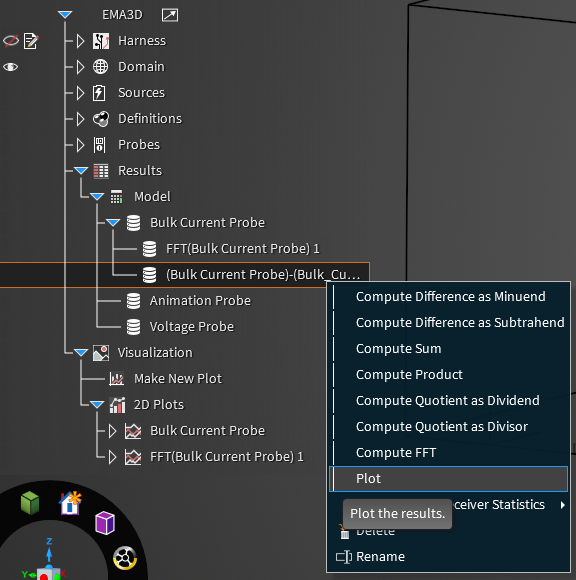Viewport: 576px width, 580px height.
Task: Click the purple cube icon on view wheel
Action: click(105, 523)
